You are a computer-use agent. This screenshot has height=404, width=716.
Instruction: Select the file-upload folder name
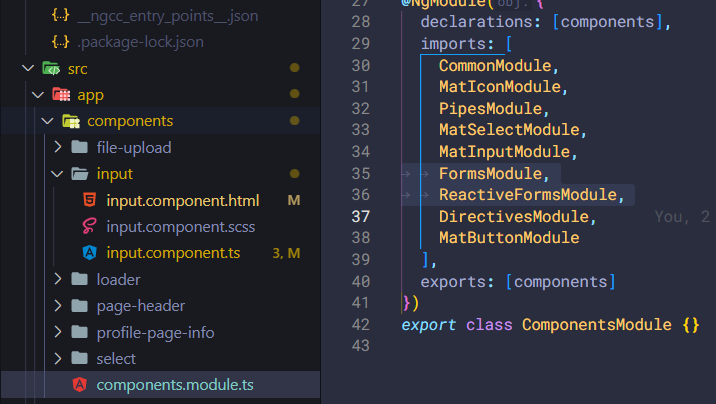point(134,148)
